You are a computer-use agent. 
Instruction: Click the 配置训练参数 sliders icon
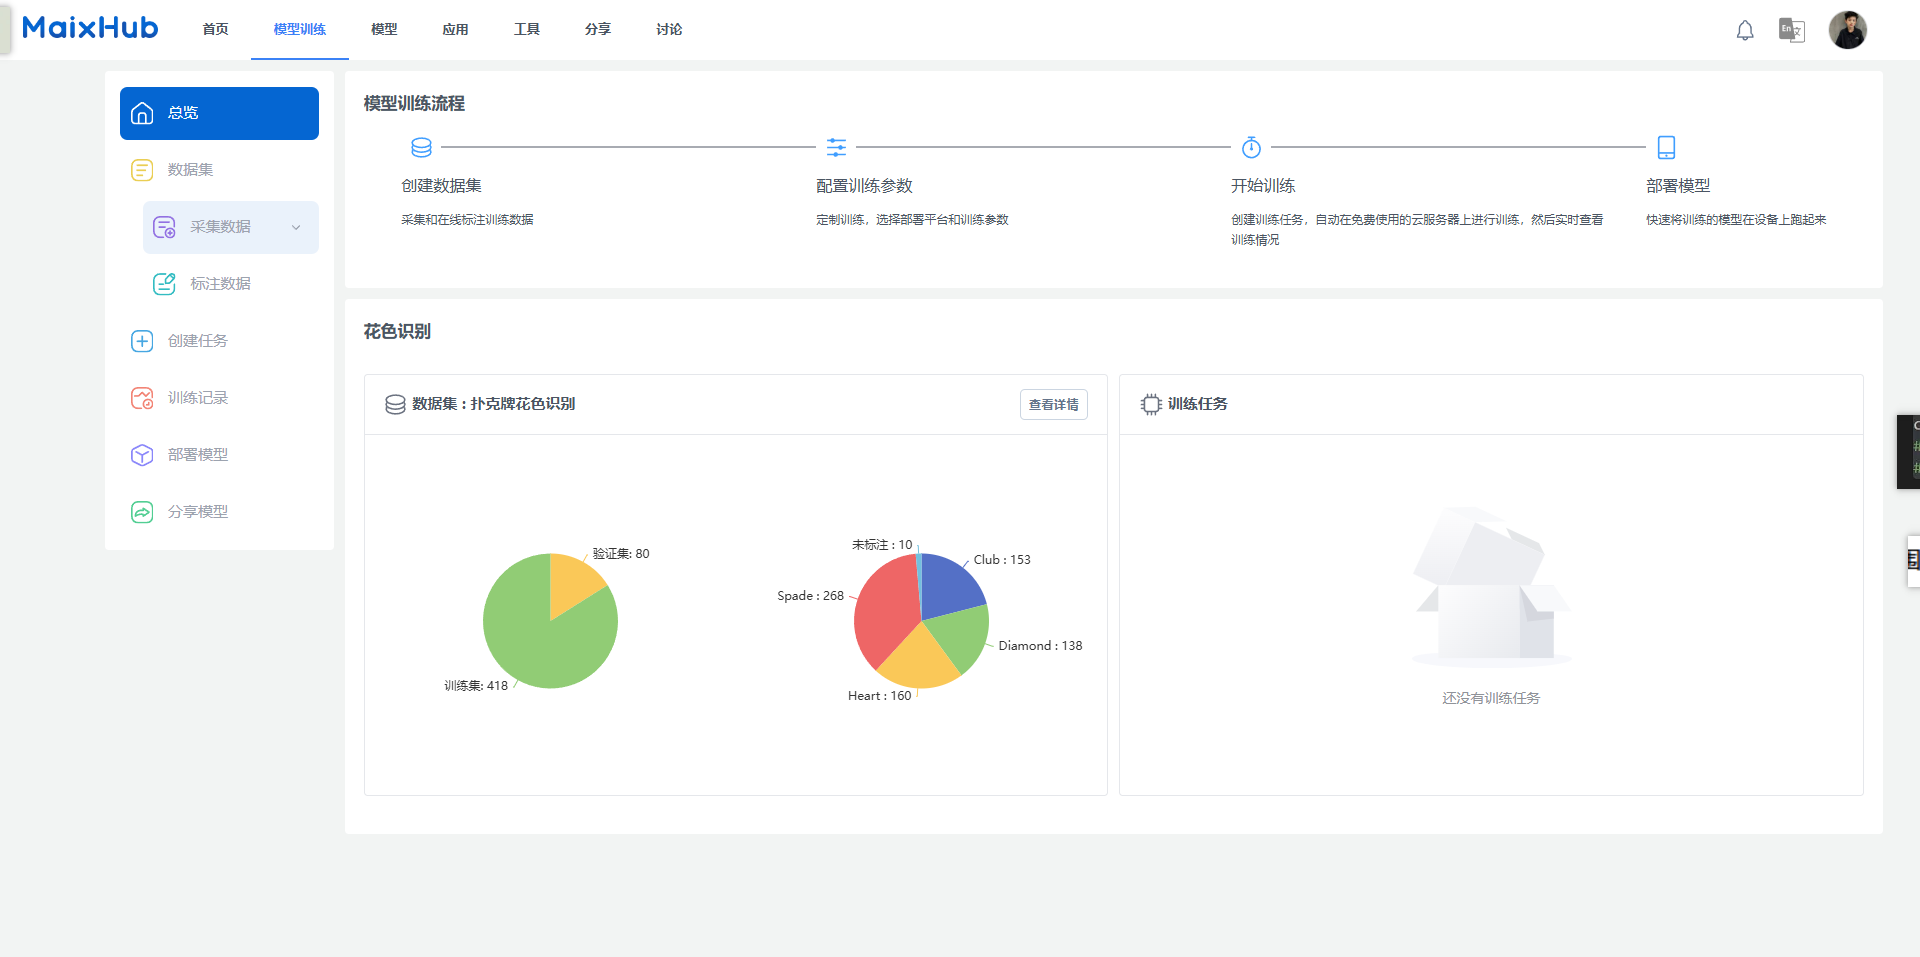pos(836,147)
